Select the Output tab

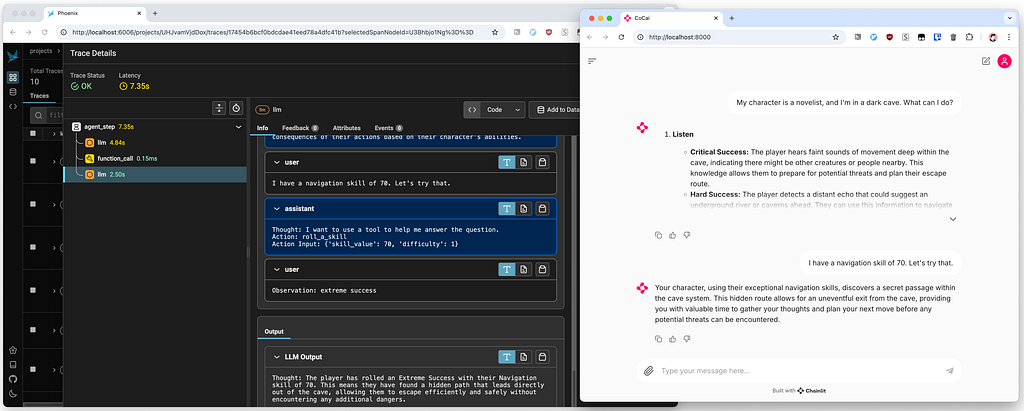274,332
